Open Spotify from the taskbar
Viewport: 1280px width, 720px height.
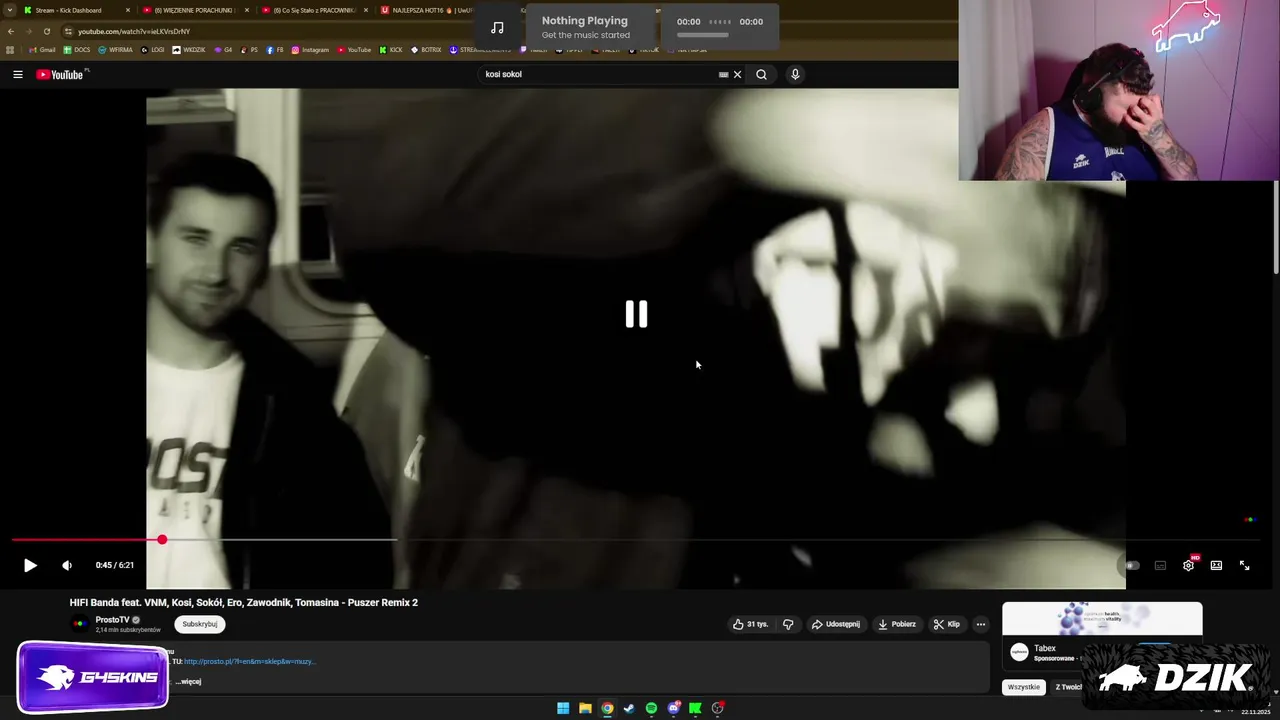(x=651, y=708)
